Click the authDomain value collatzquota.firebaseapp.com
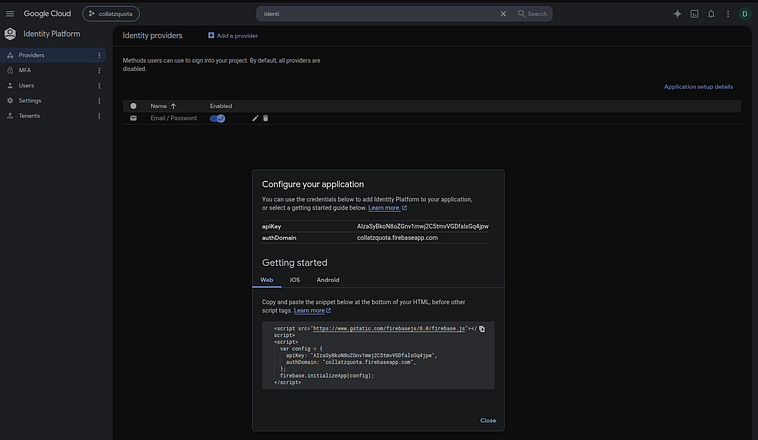Viewport: 758px width, 440px height. pos(397,237)
